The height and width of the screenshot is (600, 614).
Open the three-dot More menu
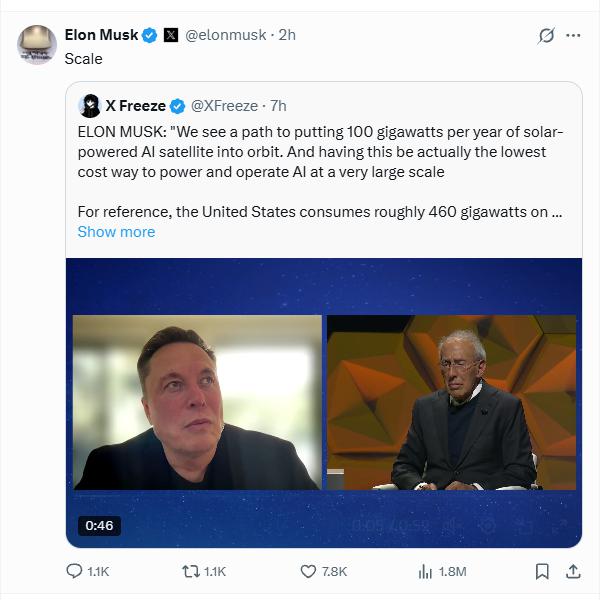point(573,35)
